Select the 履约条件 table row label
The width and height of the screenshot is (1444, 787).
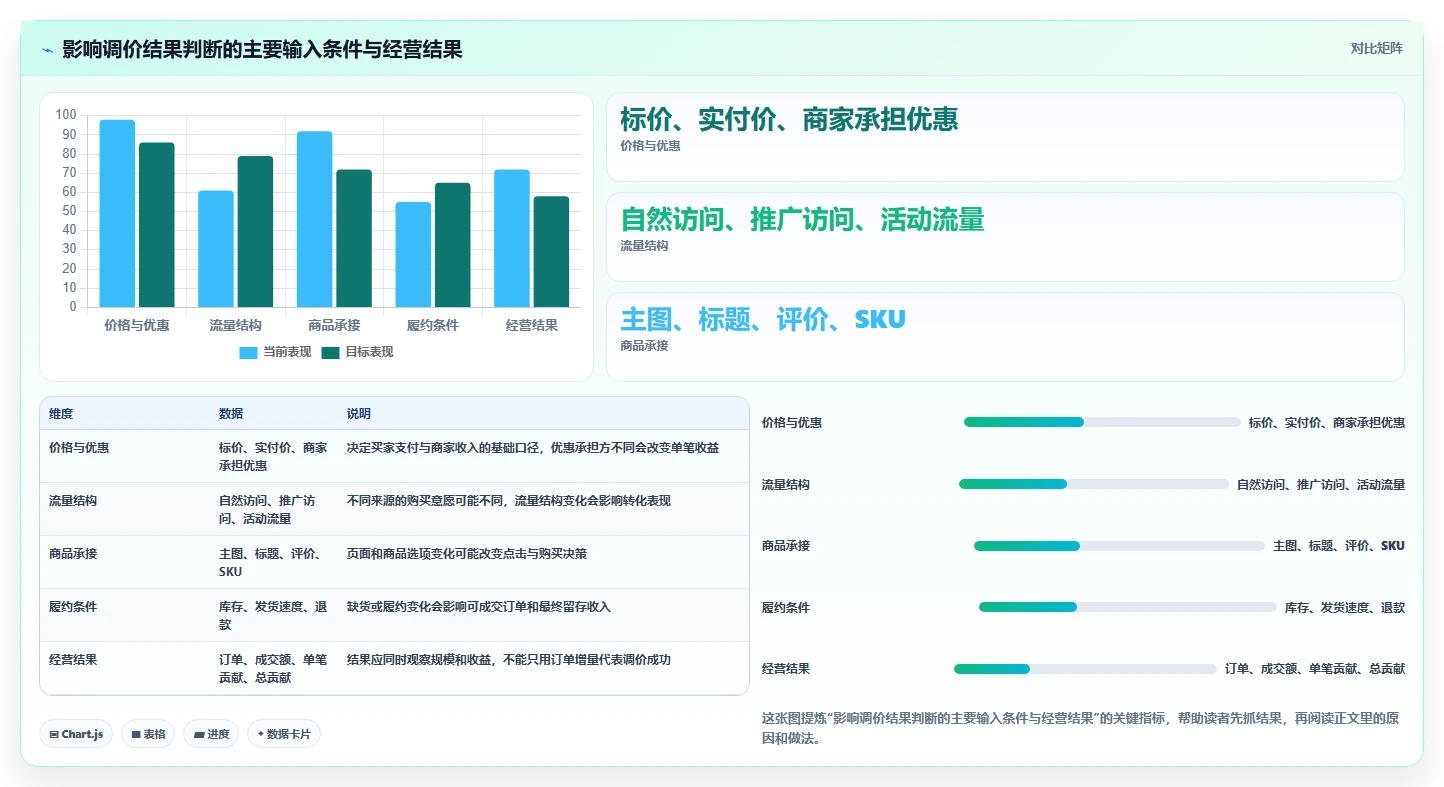point(73,607)
